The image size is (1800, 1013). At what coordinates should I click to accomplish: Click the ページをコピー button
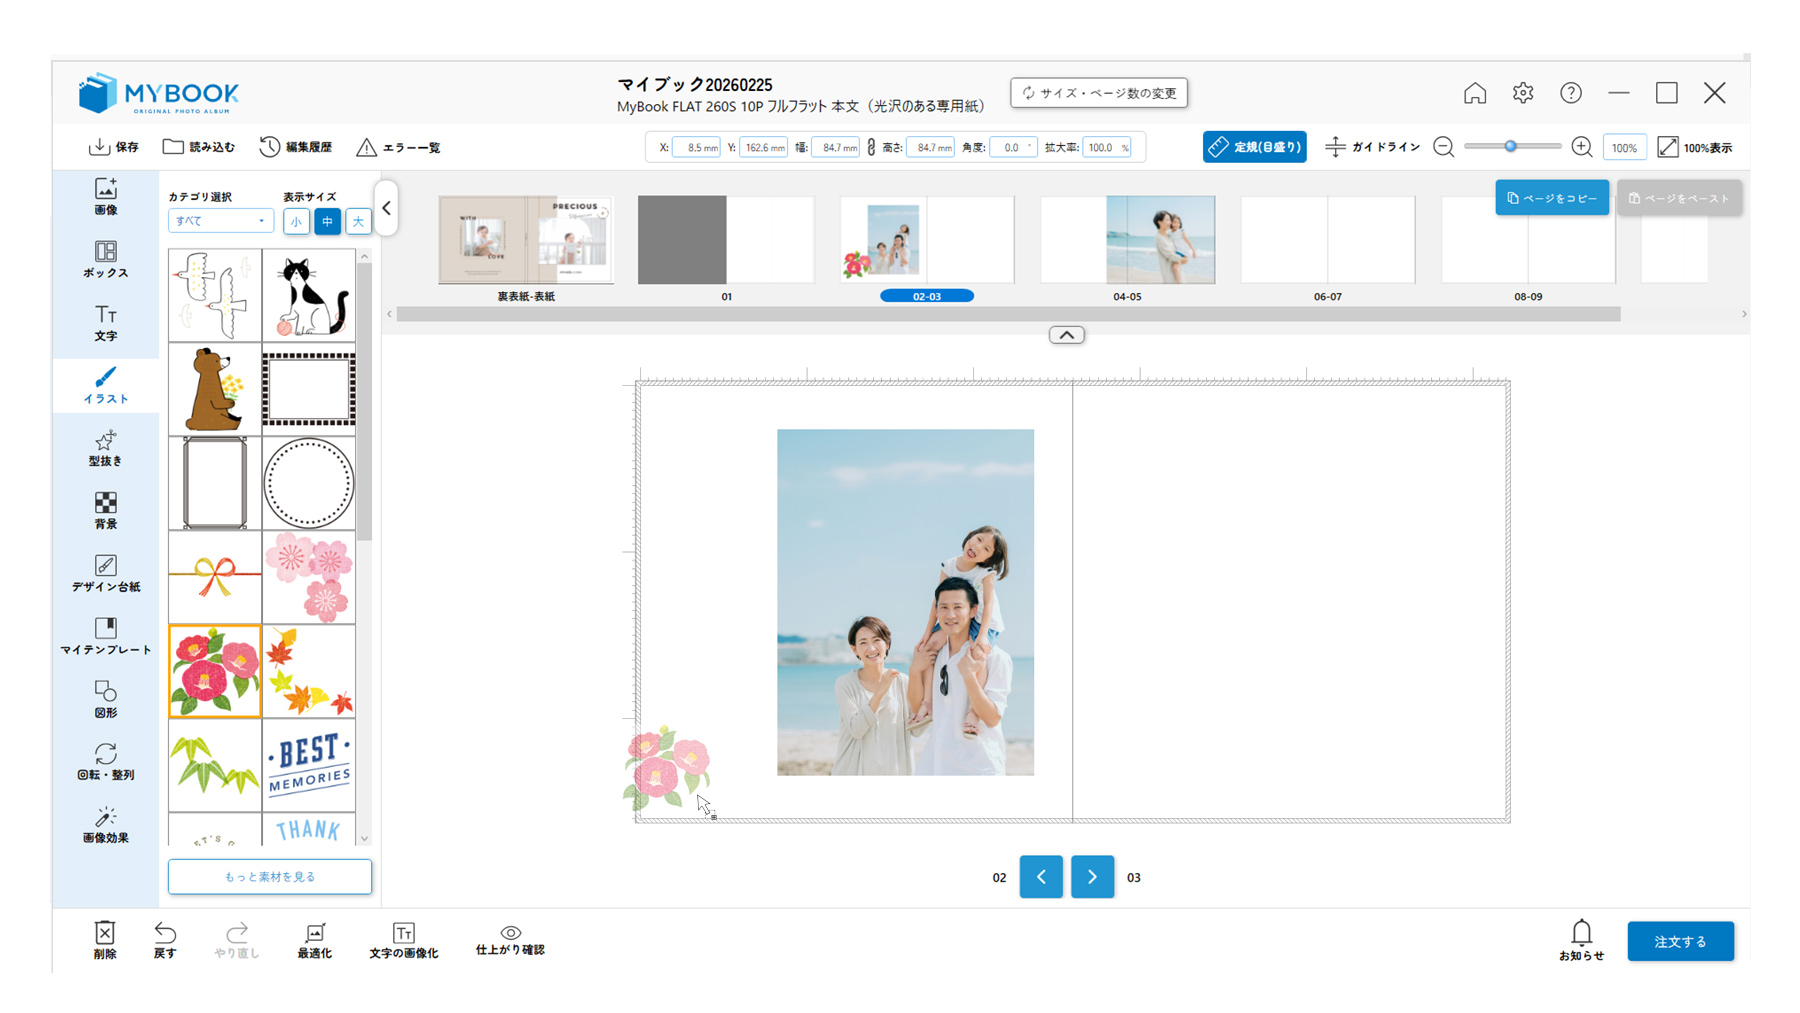click(x=1552, y=198)
